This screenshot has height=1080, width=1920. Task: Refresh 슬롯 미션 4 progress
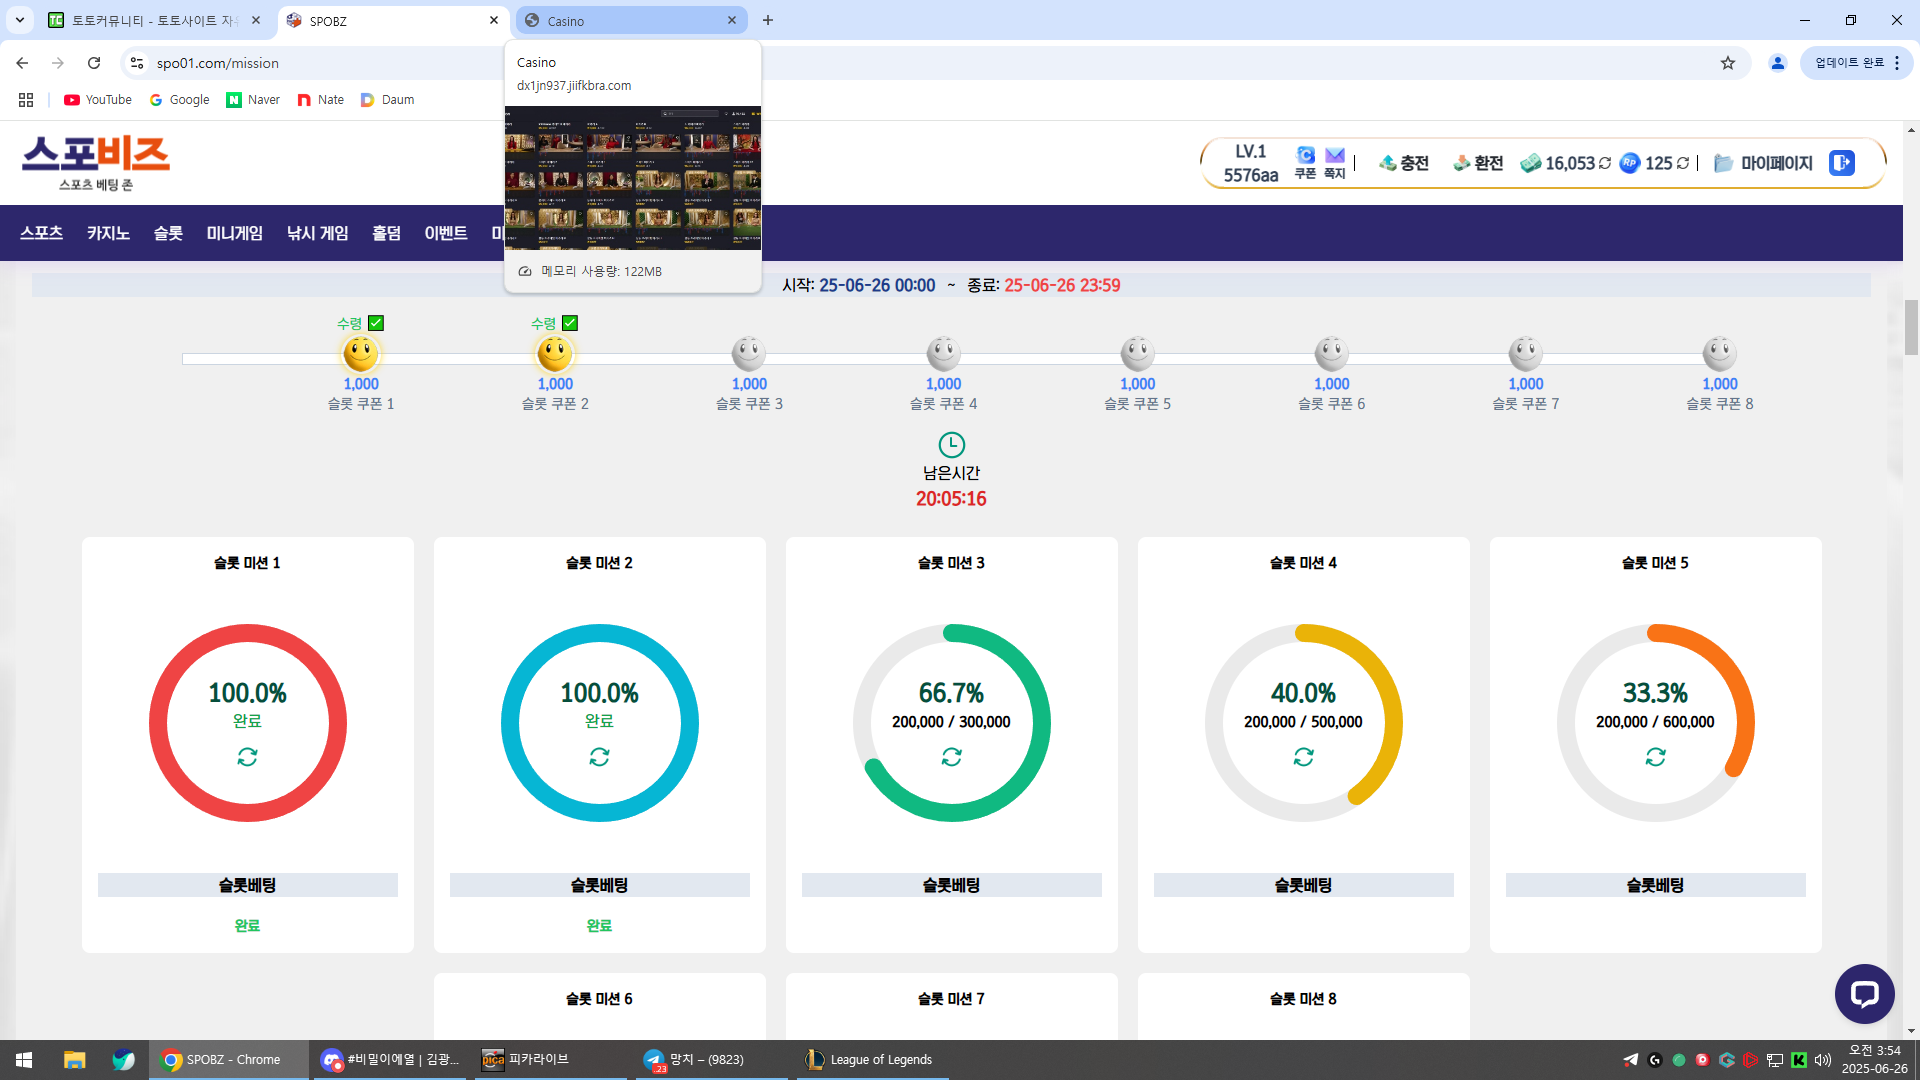click(1303, 757)
